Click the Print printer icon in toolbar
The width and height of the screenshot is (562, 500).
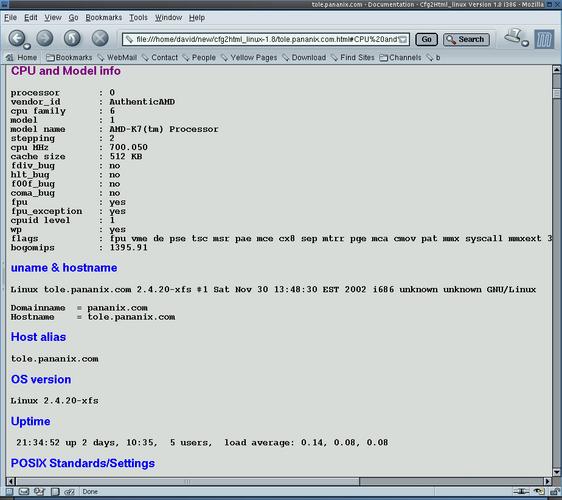pos(513,36)
